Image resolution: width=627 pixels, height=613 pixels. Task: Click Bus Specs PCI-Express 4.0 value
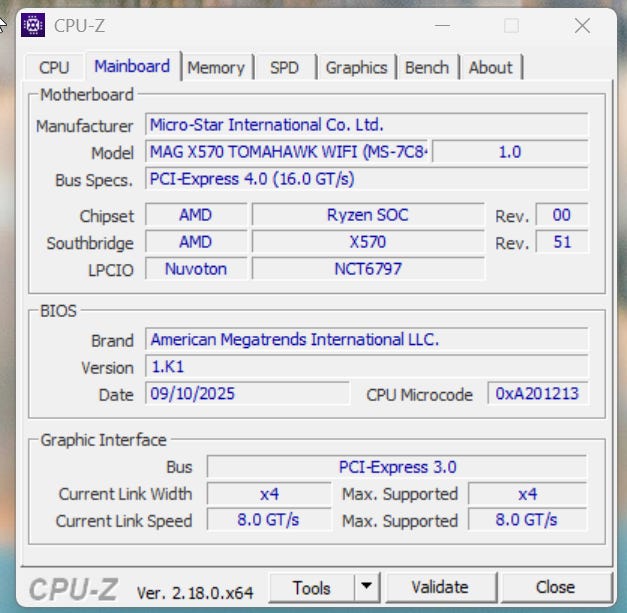point(367,179)
